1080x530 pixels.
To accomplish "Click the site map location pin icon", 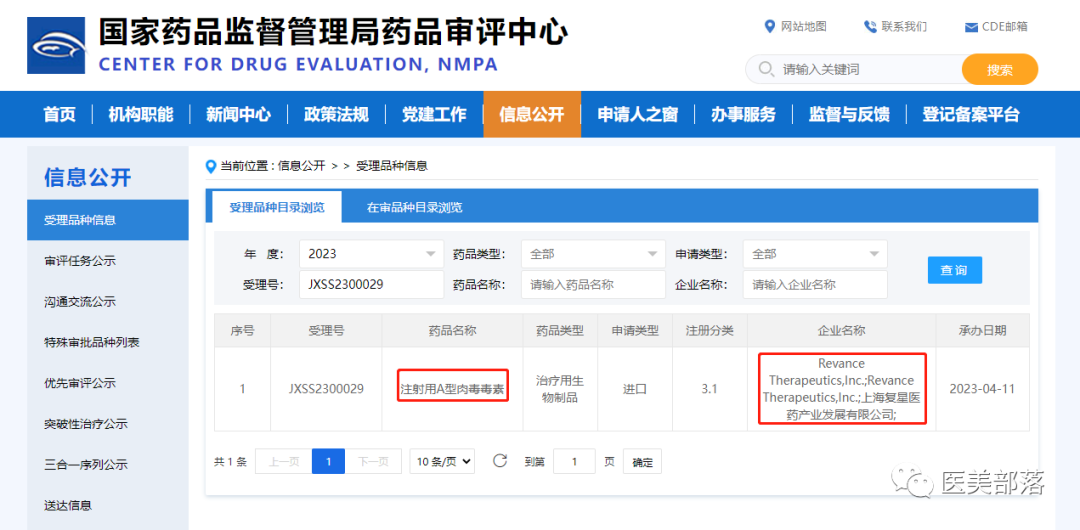I will 770,27.
